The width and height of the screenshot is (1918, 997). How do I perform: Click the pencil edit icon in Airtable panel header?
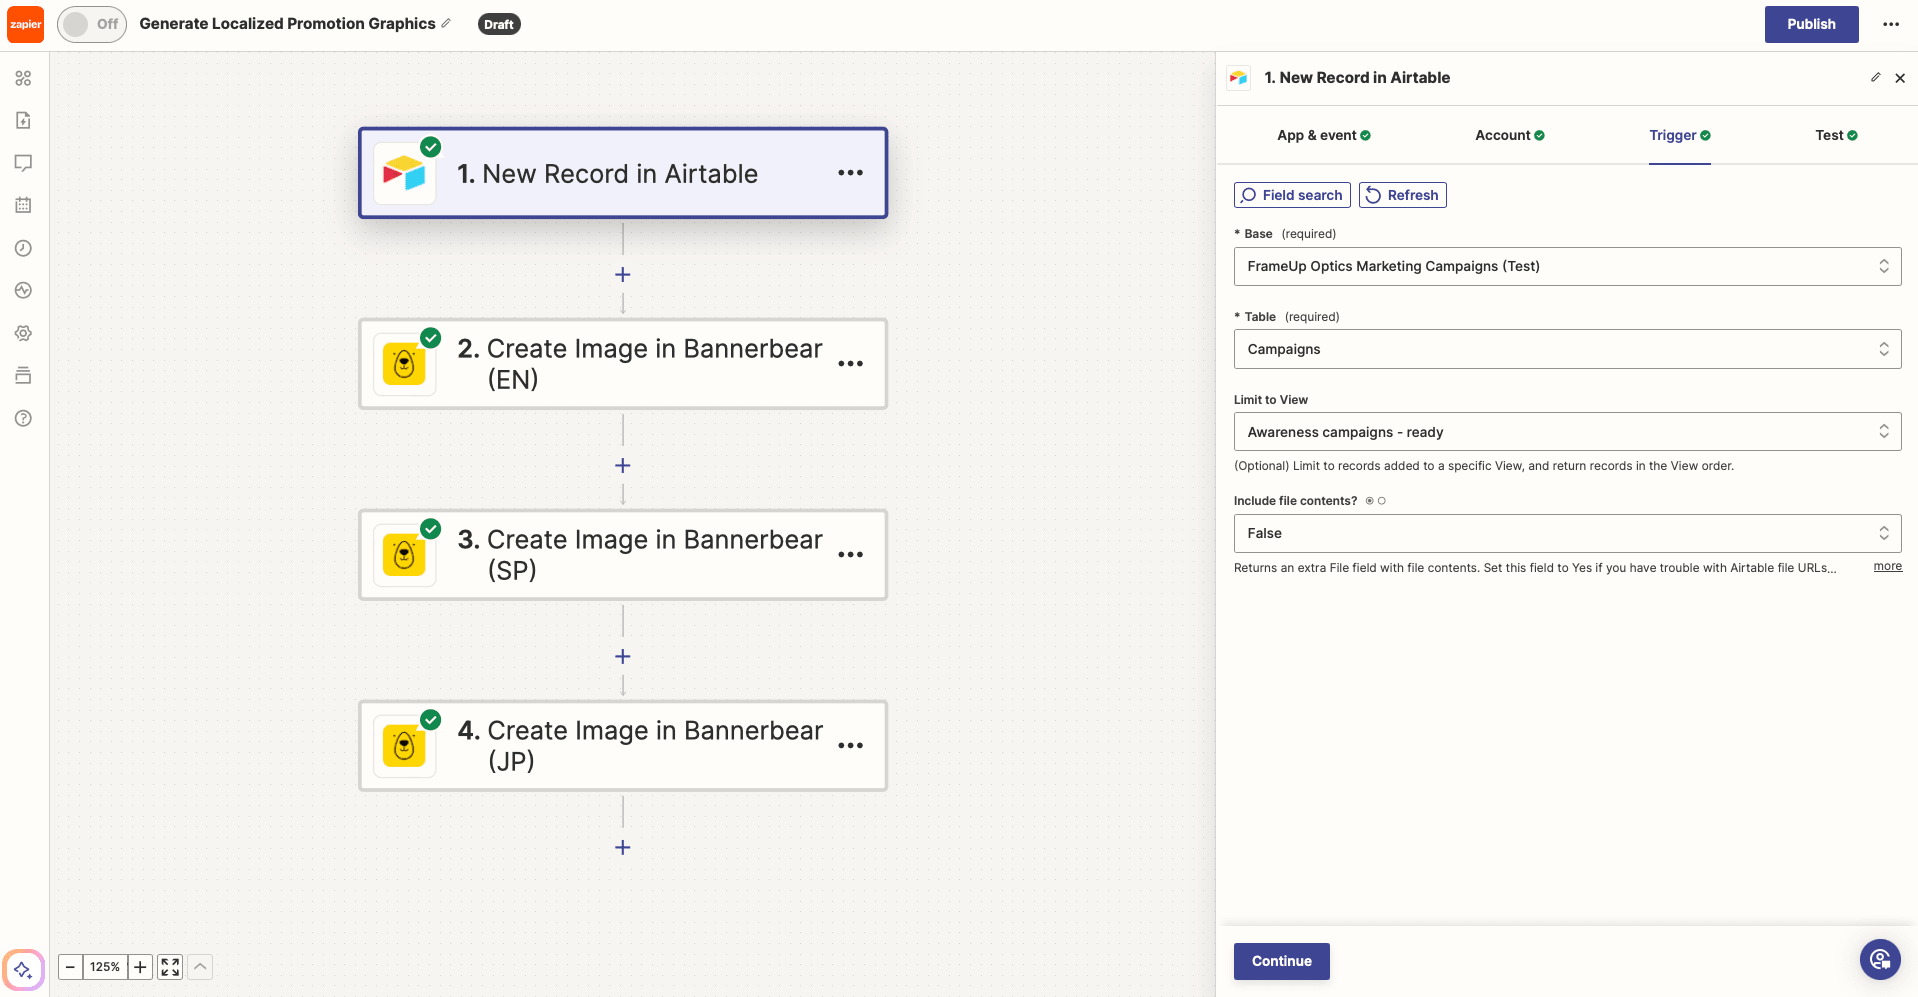tap(1875, 77)
